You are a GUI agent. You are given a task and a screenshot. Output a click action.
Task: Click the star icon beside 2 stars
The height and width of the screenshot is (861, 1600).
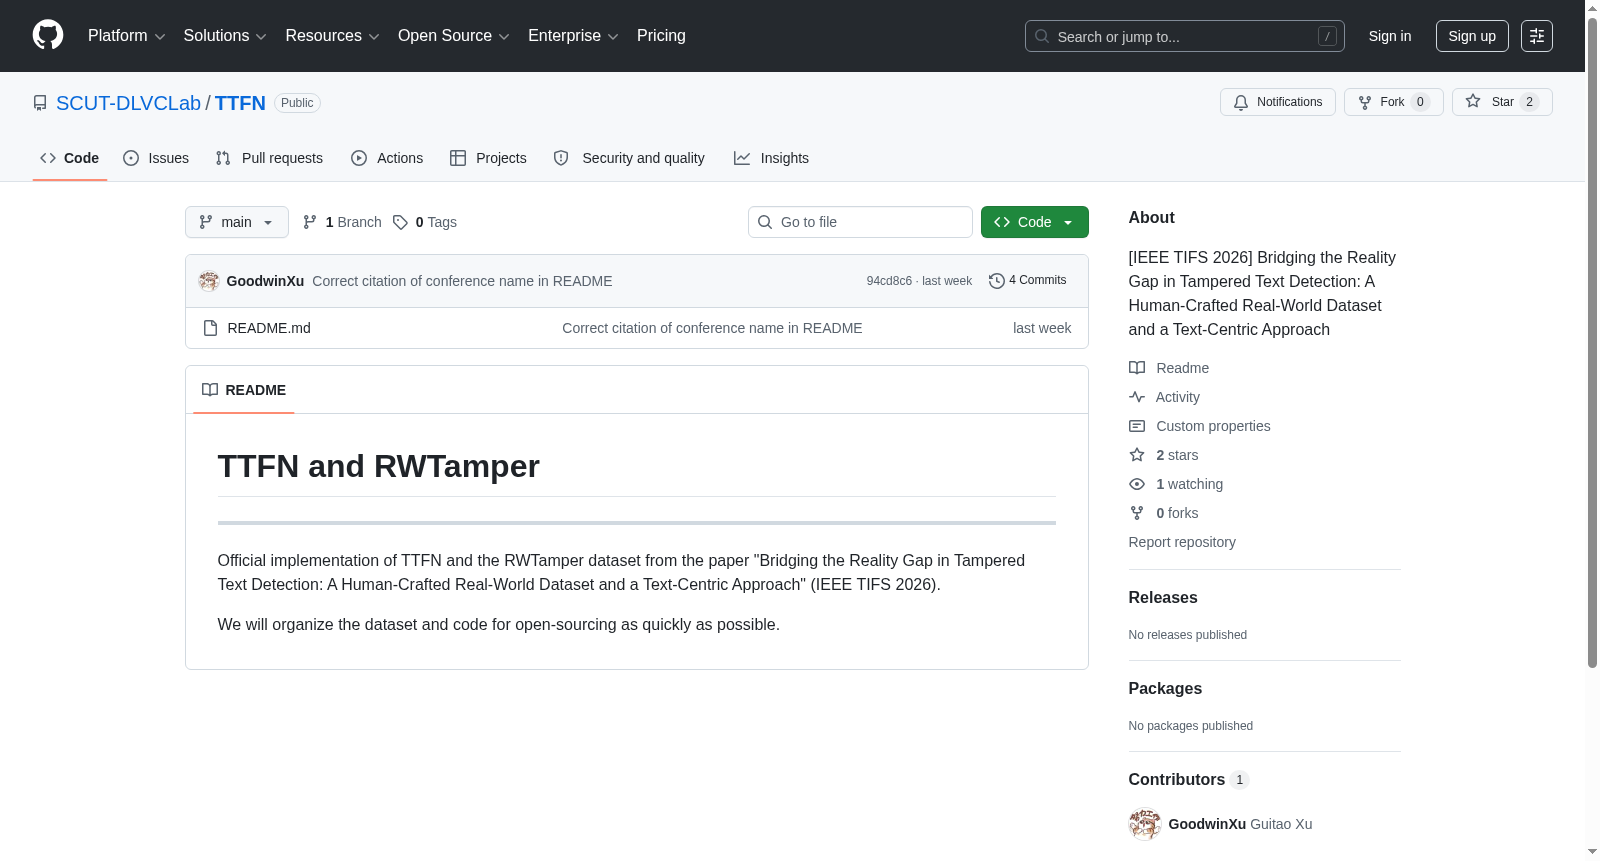(x=1137, y=455)
